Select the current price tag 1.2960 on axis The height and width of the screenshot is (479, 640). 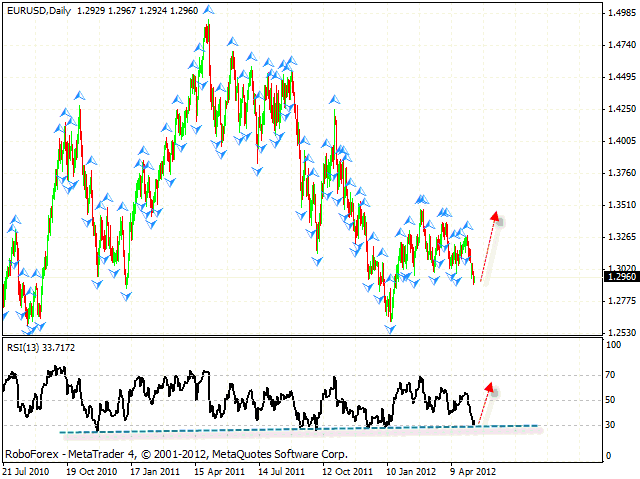click(618, 277)
